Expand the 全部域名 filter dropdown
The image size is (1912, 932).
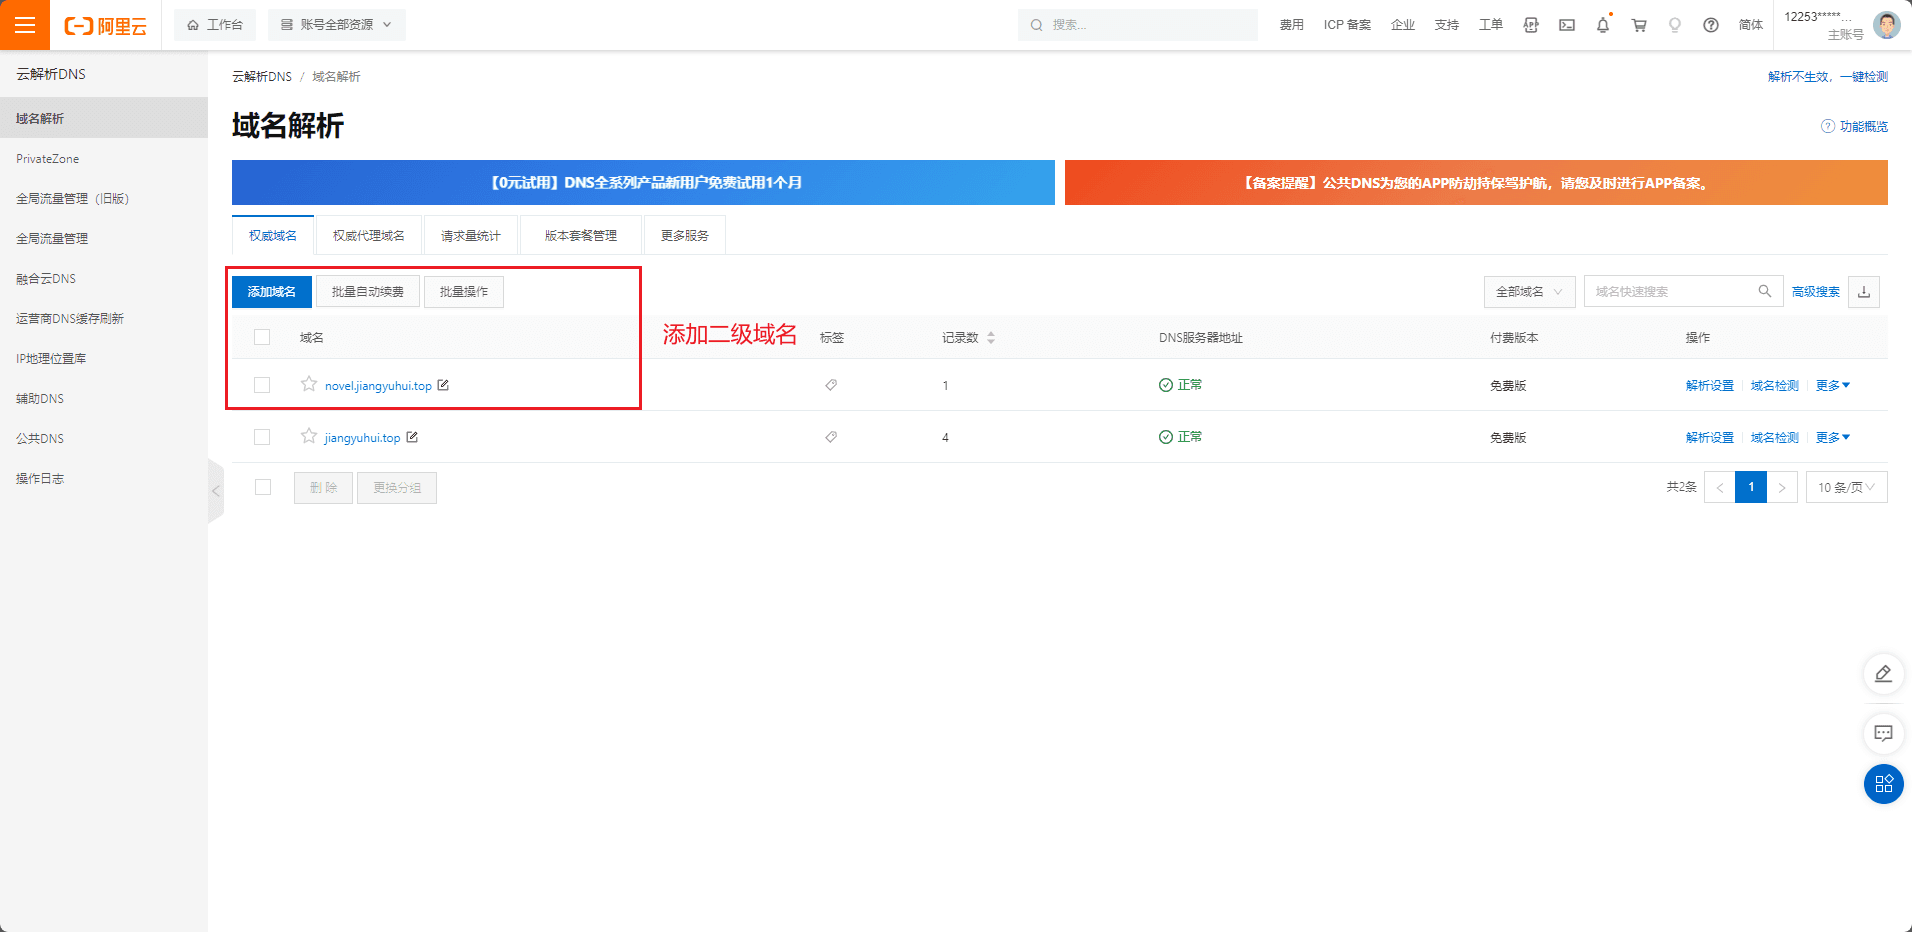coord(1529,292)
